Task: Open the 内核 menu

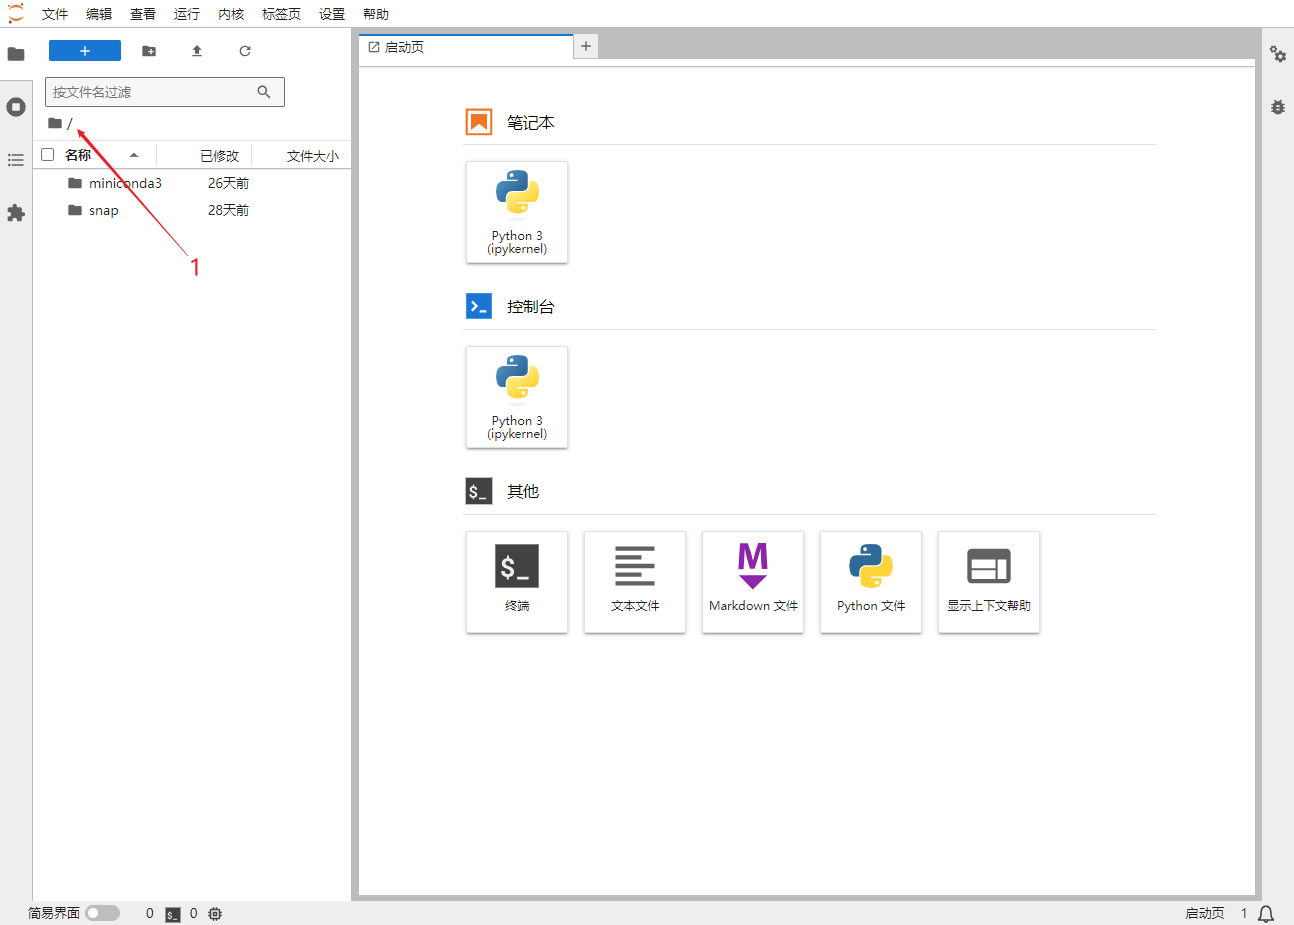Action: point(231,14)
